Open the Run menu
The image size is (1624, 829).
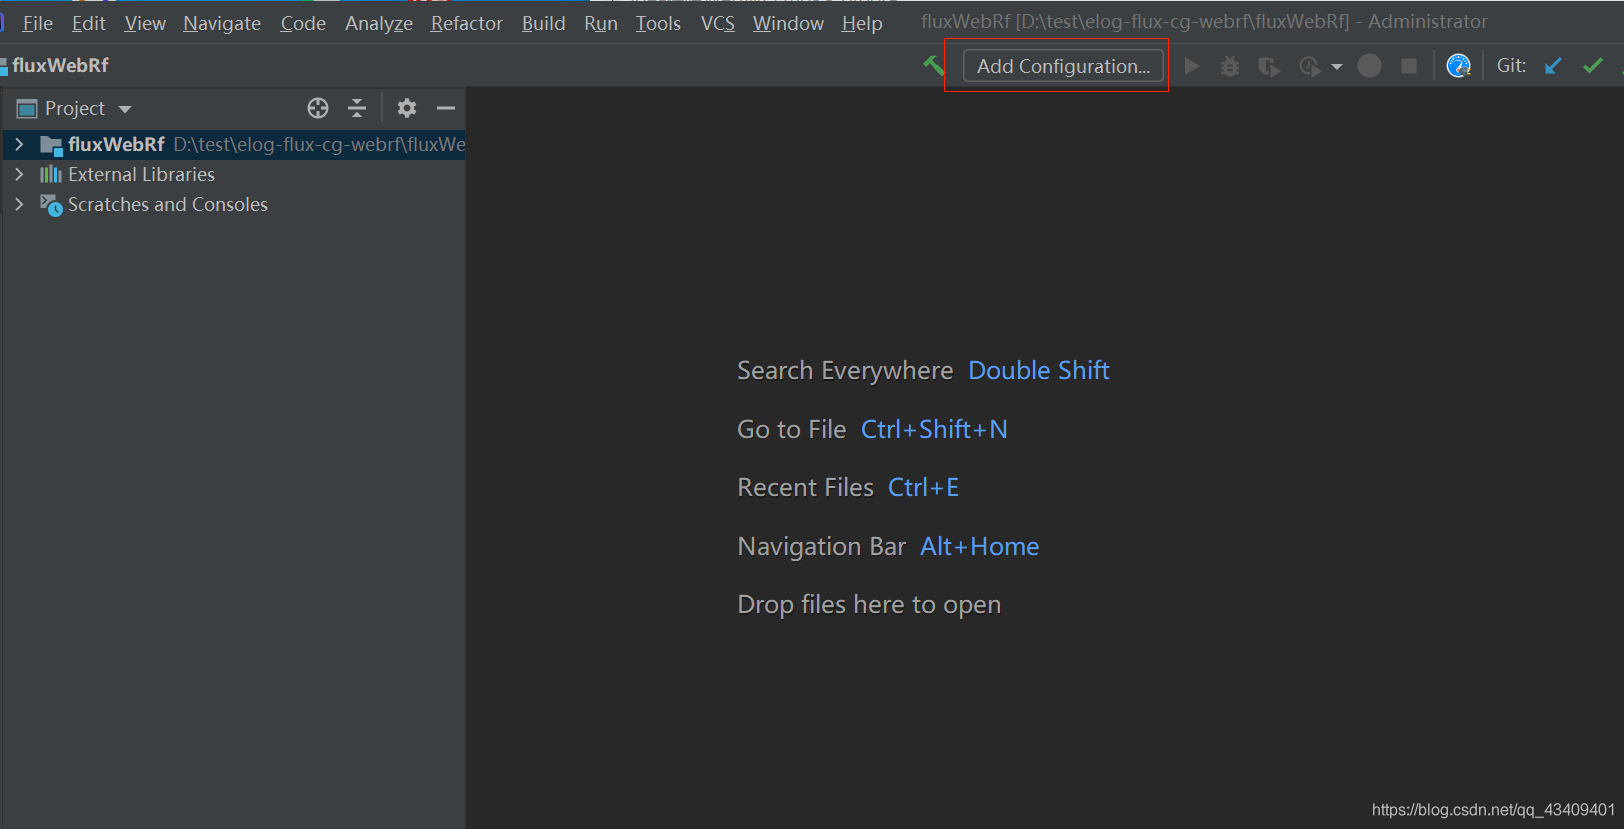(x=601, y=23)
